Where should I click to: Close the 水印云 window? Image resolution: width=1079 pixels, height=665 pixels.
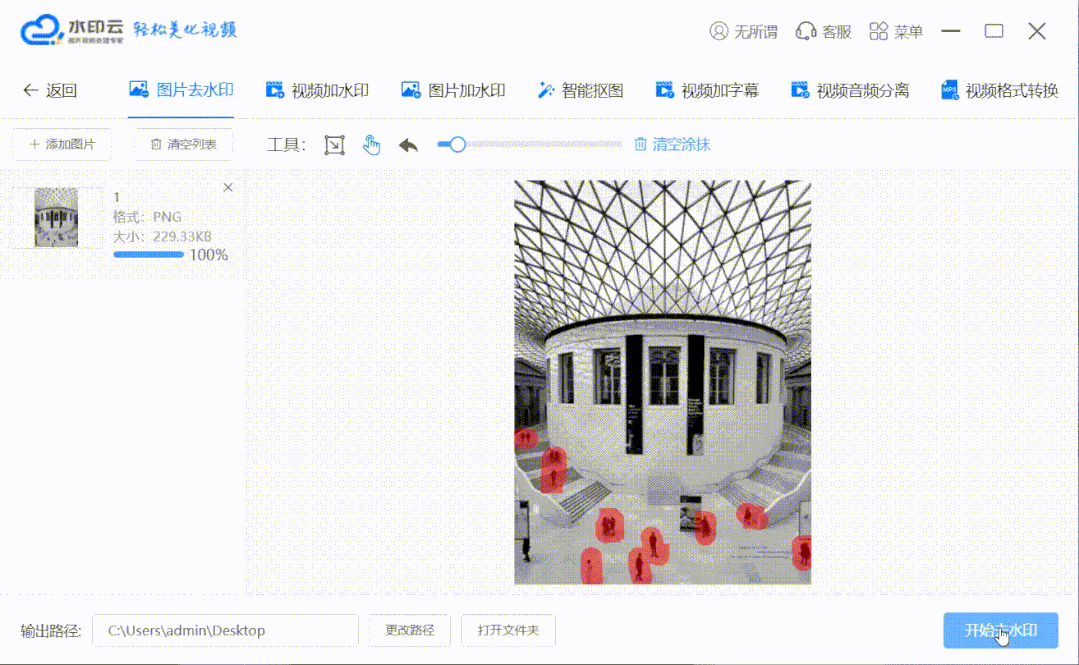(1037, 31)
